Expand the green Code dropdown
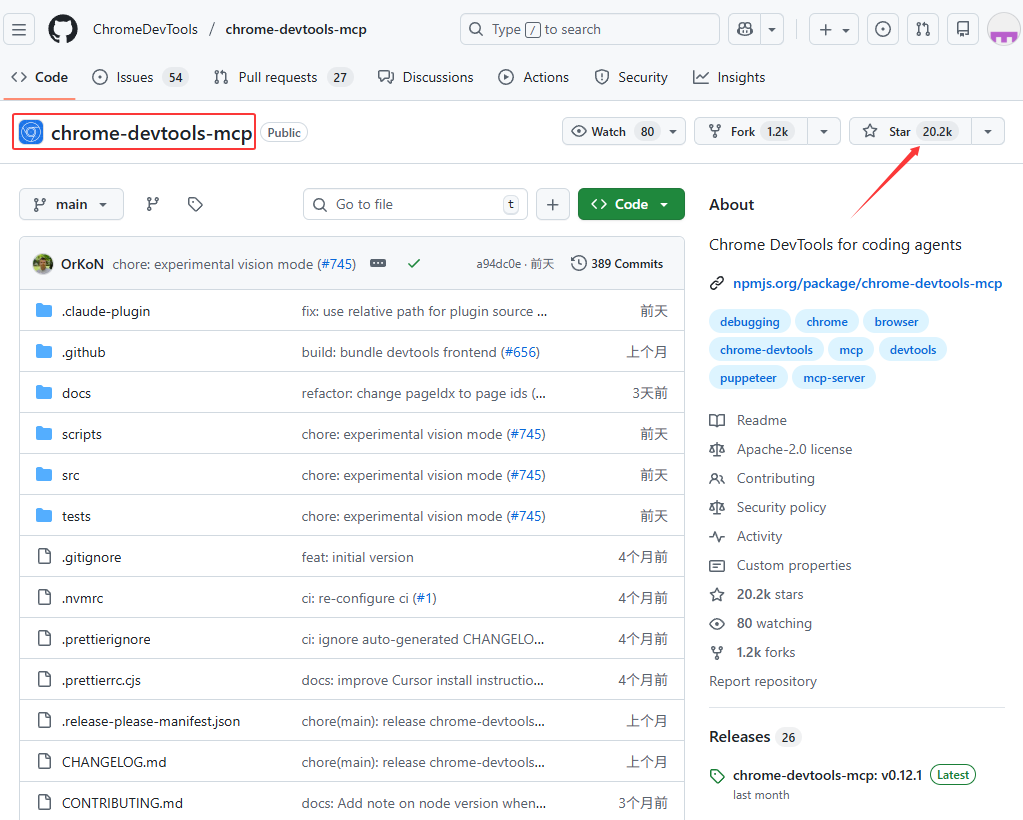Image resolution: width=1023 pixels, height=820 pixels. [631, 204]
